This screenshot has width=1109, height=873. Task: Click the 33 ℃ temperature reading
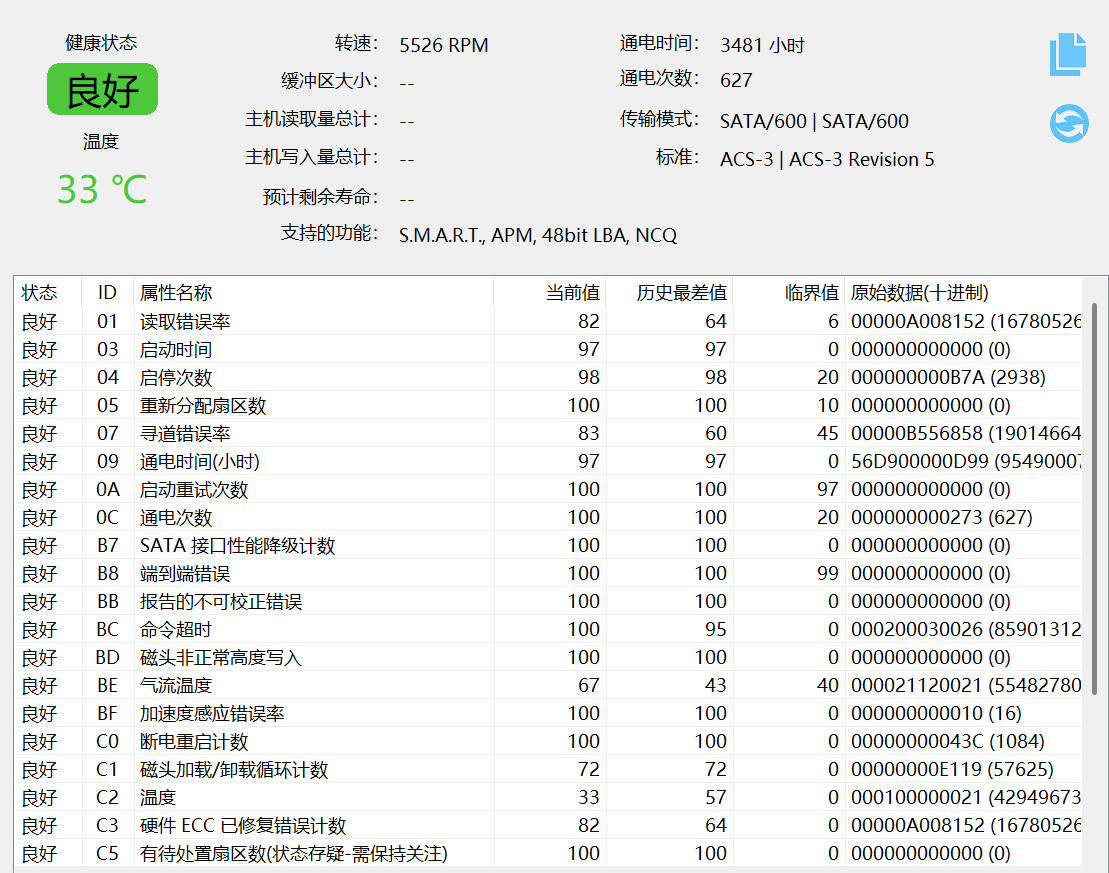pos(102,189)
